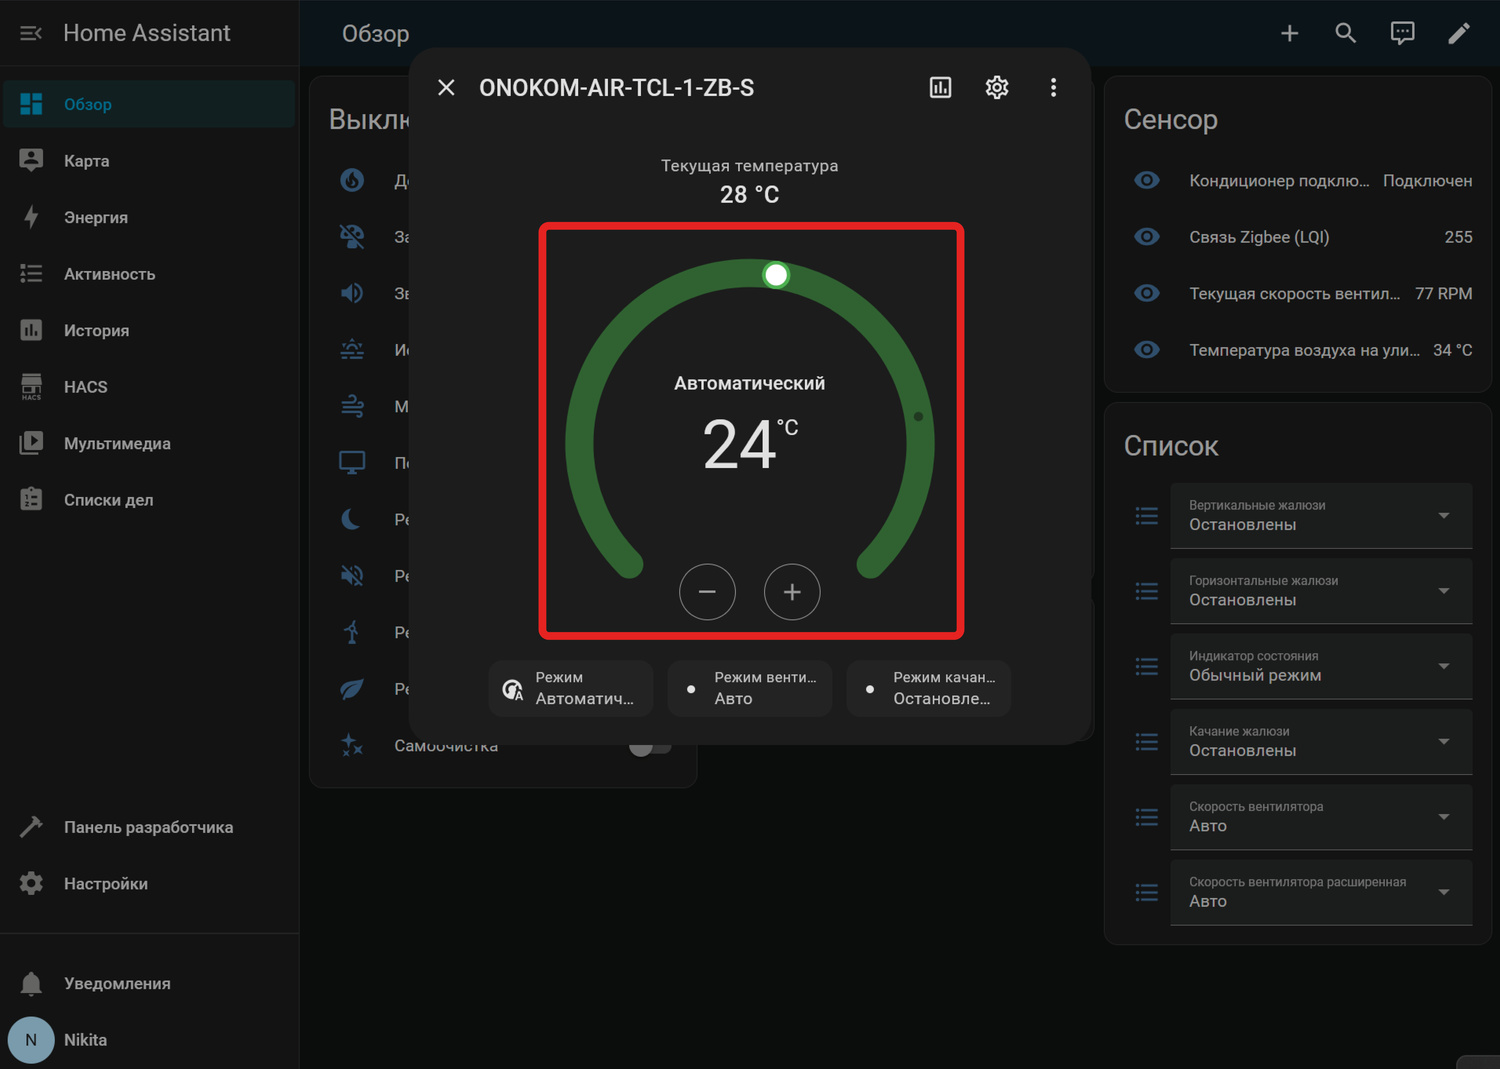Close the ONOKOM-AIR-TCL-1-ZB-S dialog
The width and height of the screenshot is (1500, 1069).
(446, 88)
